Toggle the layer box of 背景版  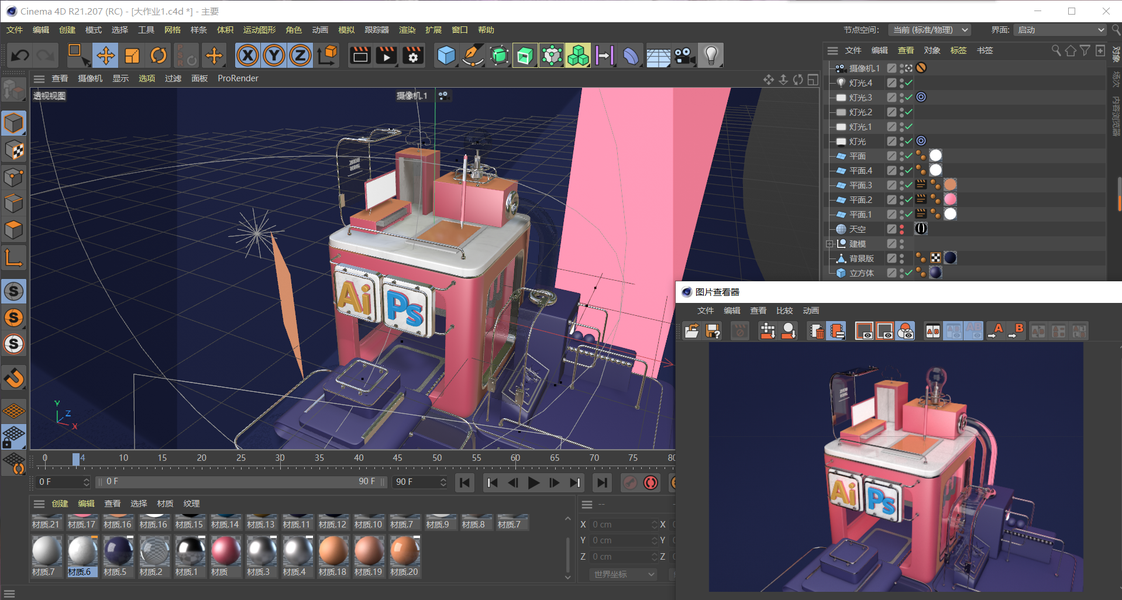[892, 258]
